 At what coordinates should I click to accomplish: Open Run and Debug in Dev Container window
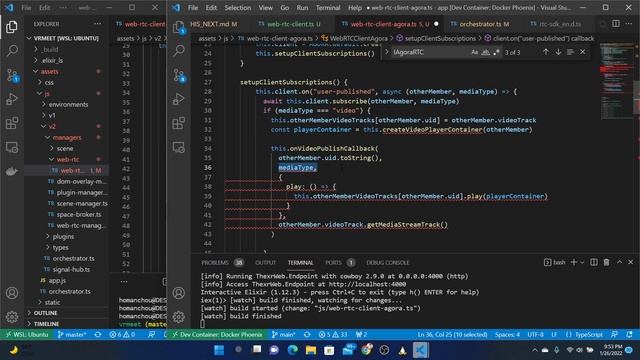click(179, 99)
